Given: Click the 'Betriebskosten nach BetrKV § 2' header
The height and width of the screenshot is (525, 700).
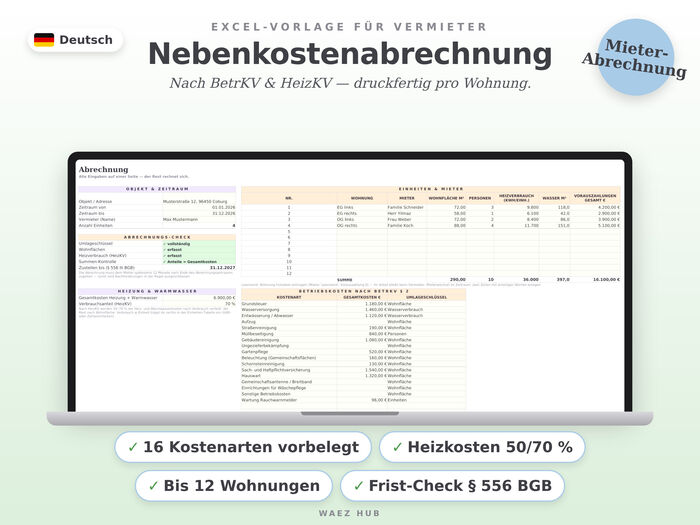Looking at the screenshot, I should [354, 291].
